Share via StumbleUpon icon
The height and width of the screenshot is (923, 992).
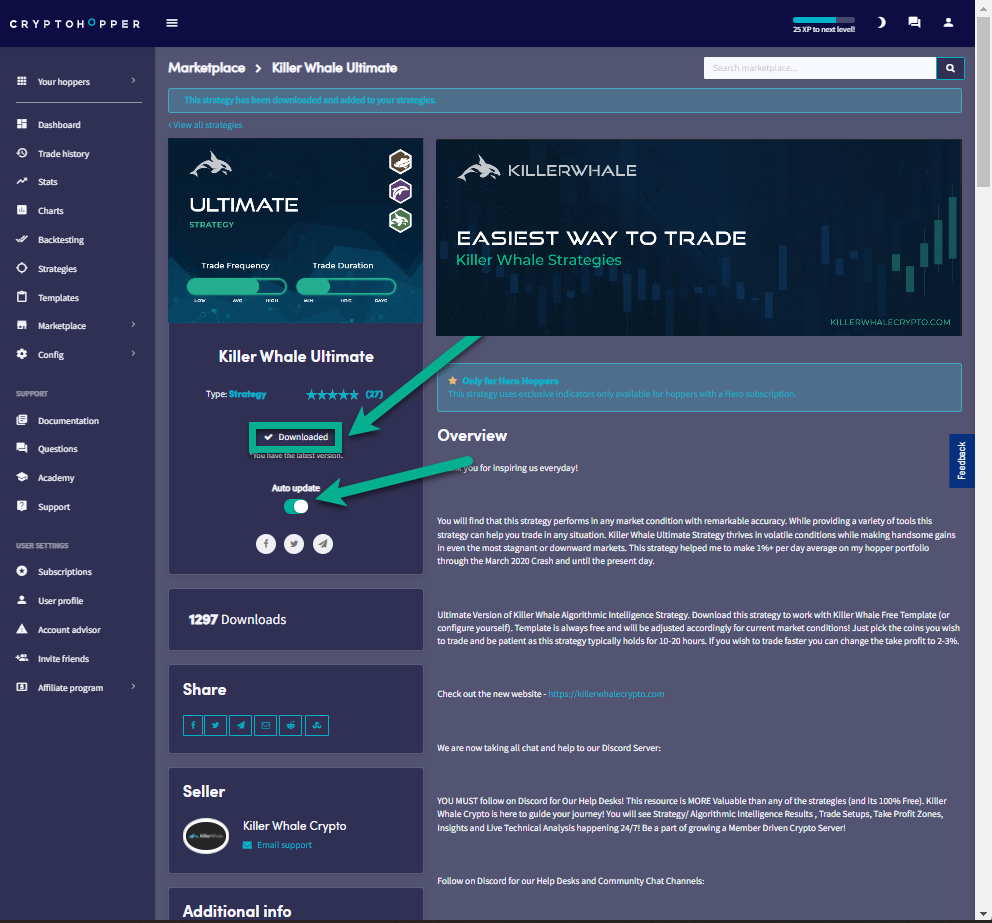[x=316, y=725]
